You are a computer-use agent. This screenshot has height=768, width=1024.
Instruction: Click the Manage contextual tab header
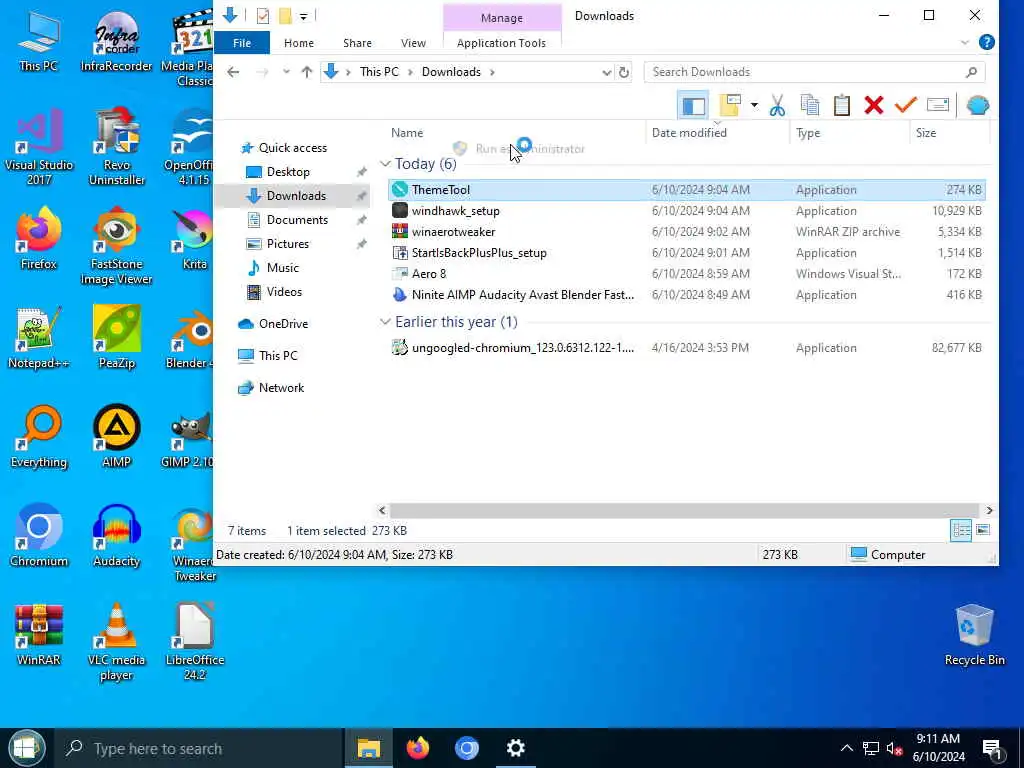click(502, 18)
